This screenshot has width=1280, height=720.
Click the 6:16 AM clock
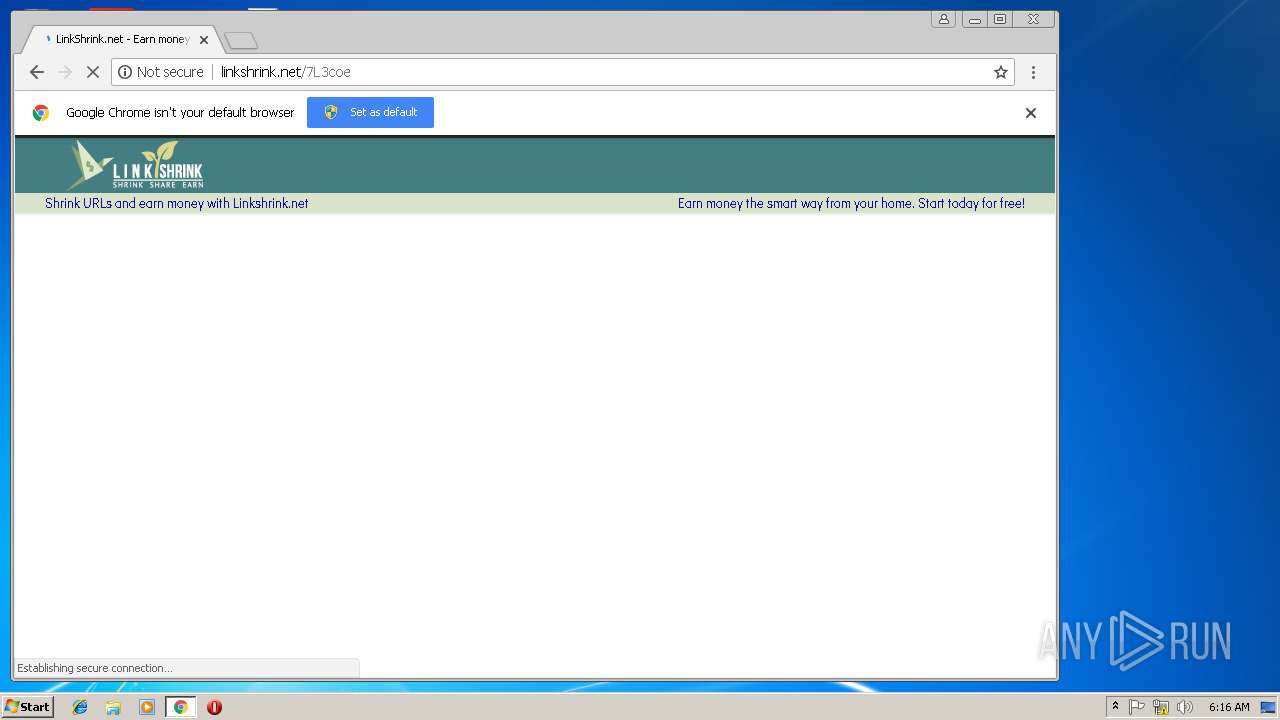tap(1229, 707)
